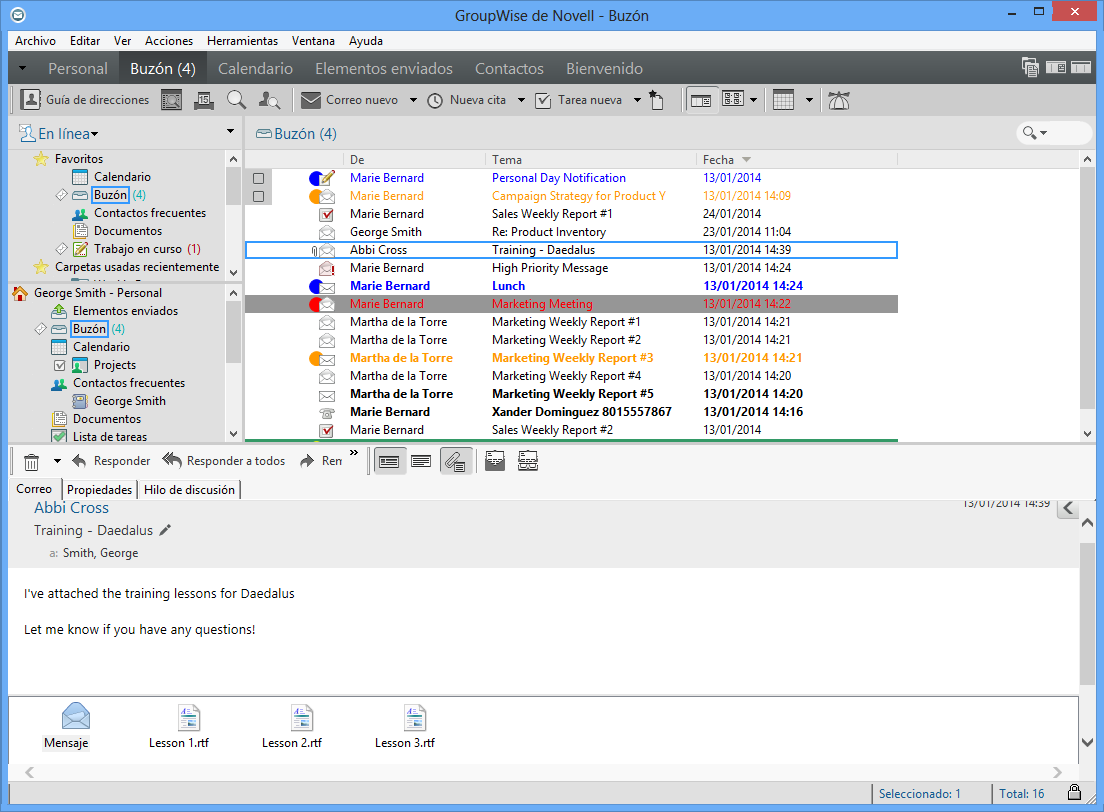Click the print-style icon after attachment toggle
The height and width of the screenshot is (812, 1104).
point(495,461)
